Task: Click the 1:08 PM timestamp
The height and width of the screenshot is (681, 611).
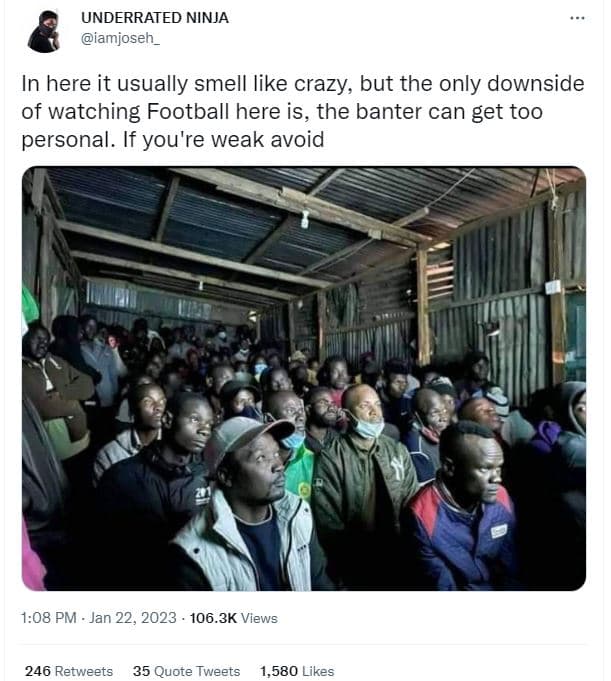Action: pos(47,618)
